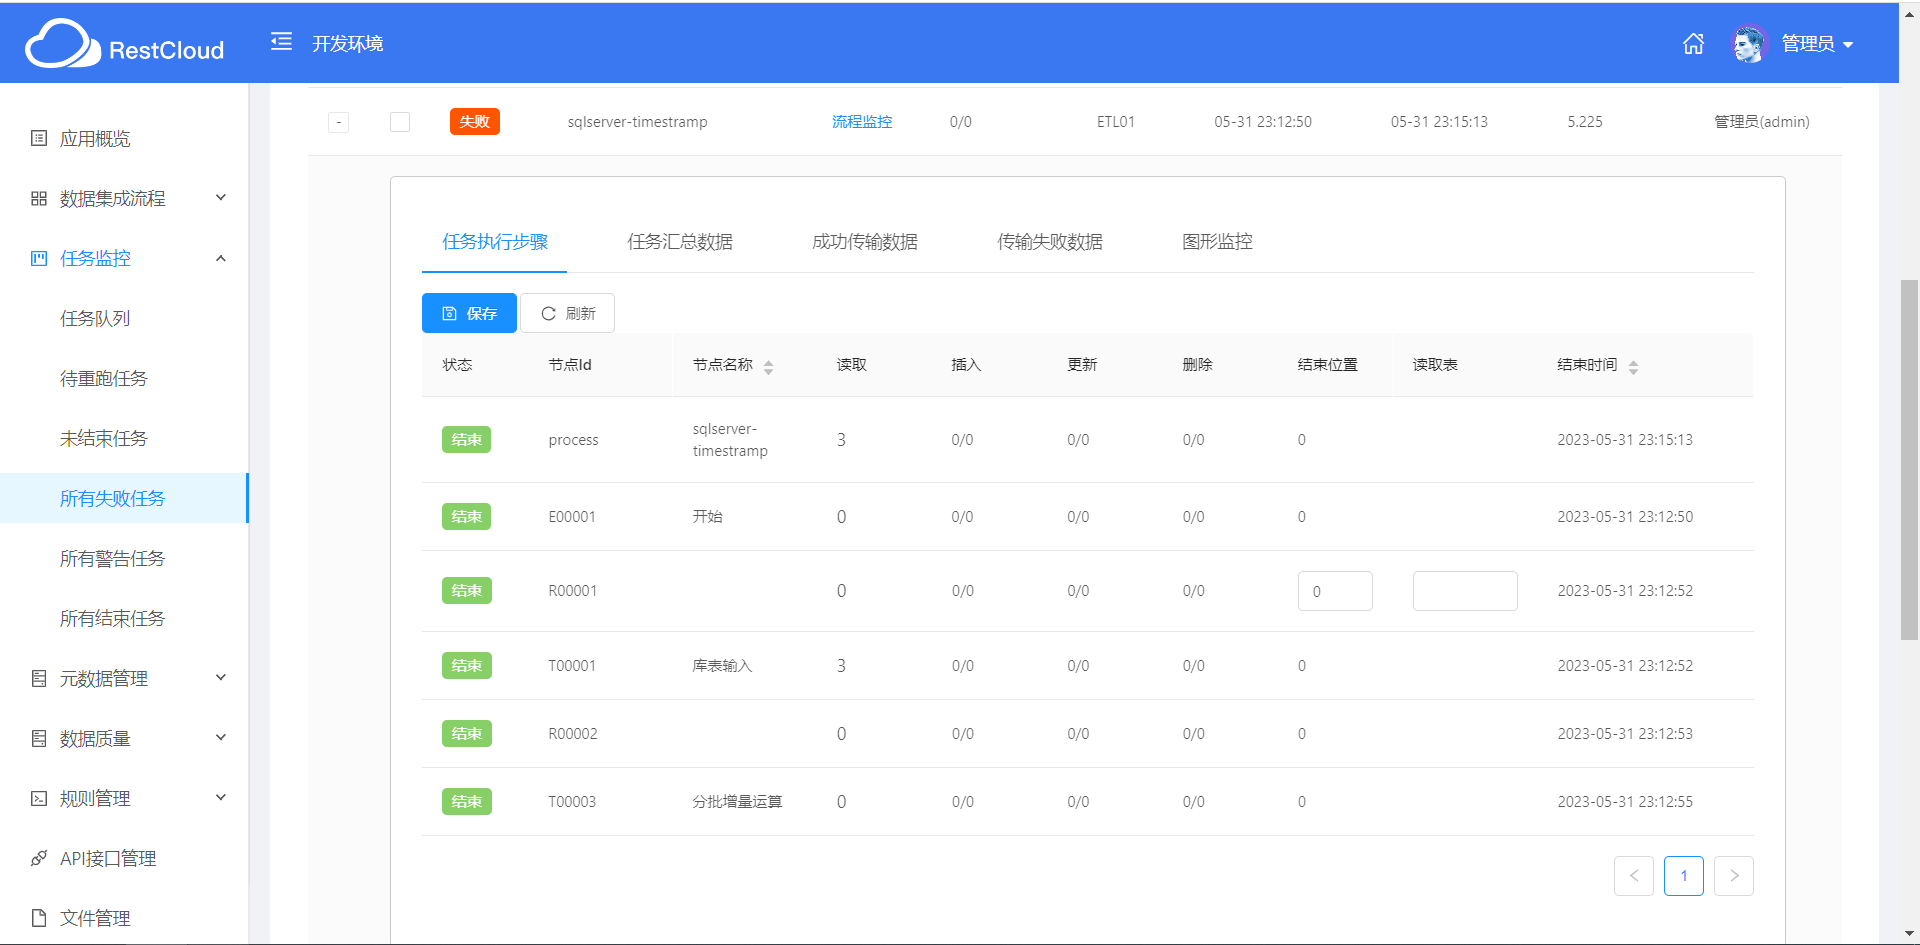This screenshot has width=1920, height=945.
Task: Click the 结束 tag in process row
Action: [466, 440]
